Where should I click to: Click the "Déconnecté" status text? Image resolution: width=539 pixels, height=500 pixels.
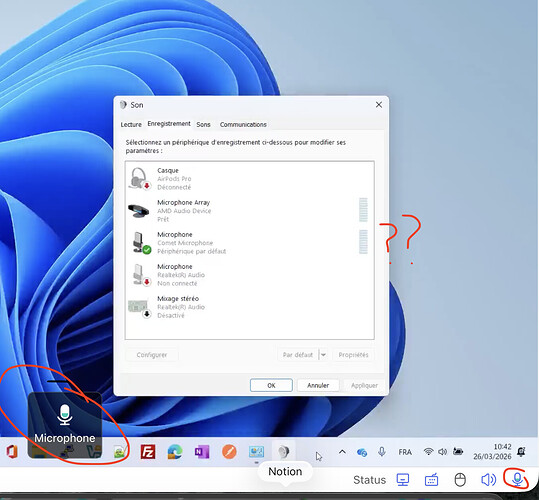(x=174, y=187)
